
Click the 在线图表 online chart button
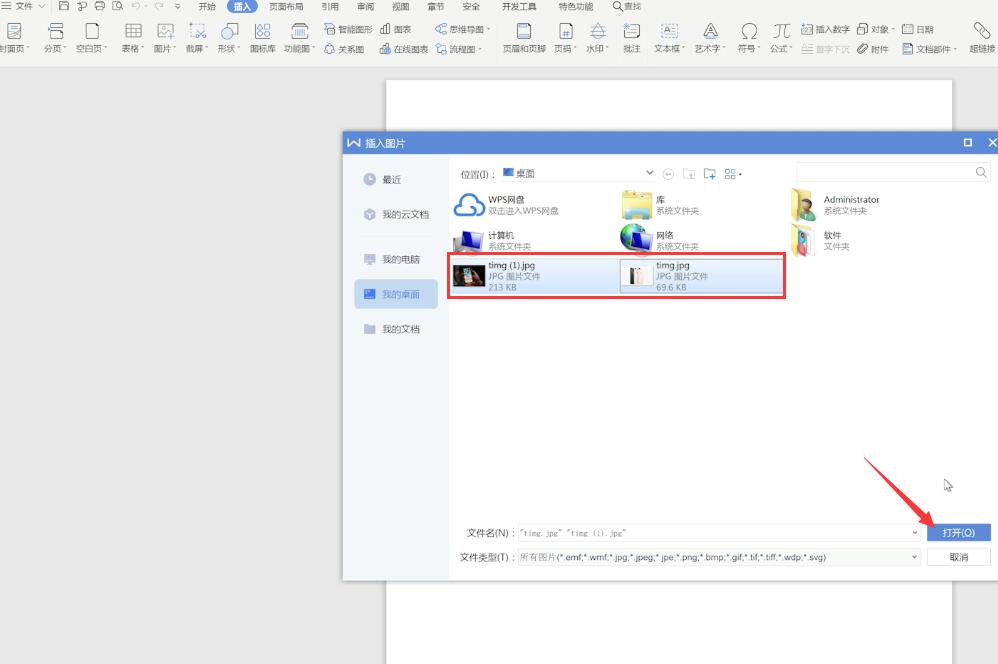[404, 48]
